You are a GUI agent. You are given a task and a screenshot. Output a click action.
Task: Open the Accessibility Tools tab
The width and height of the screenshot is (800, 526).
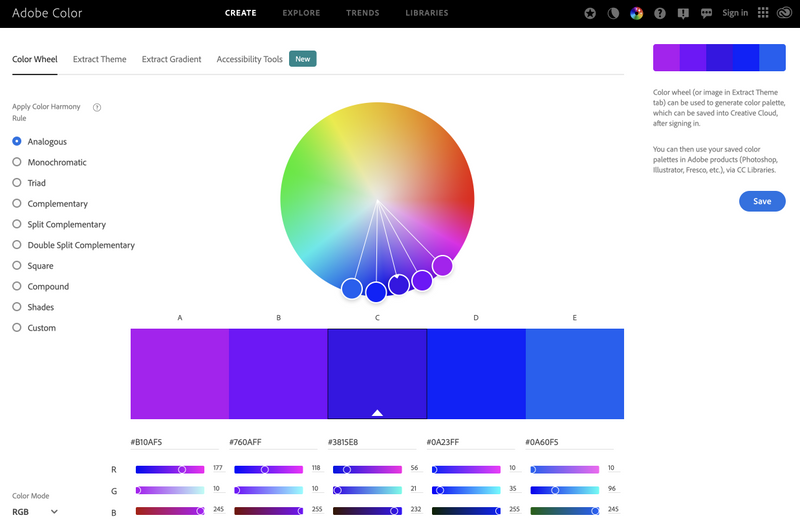coord(249,59)
